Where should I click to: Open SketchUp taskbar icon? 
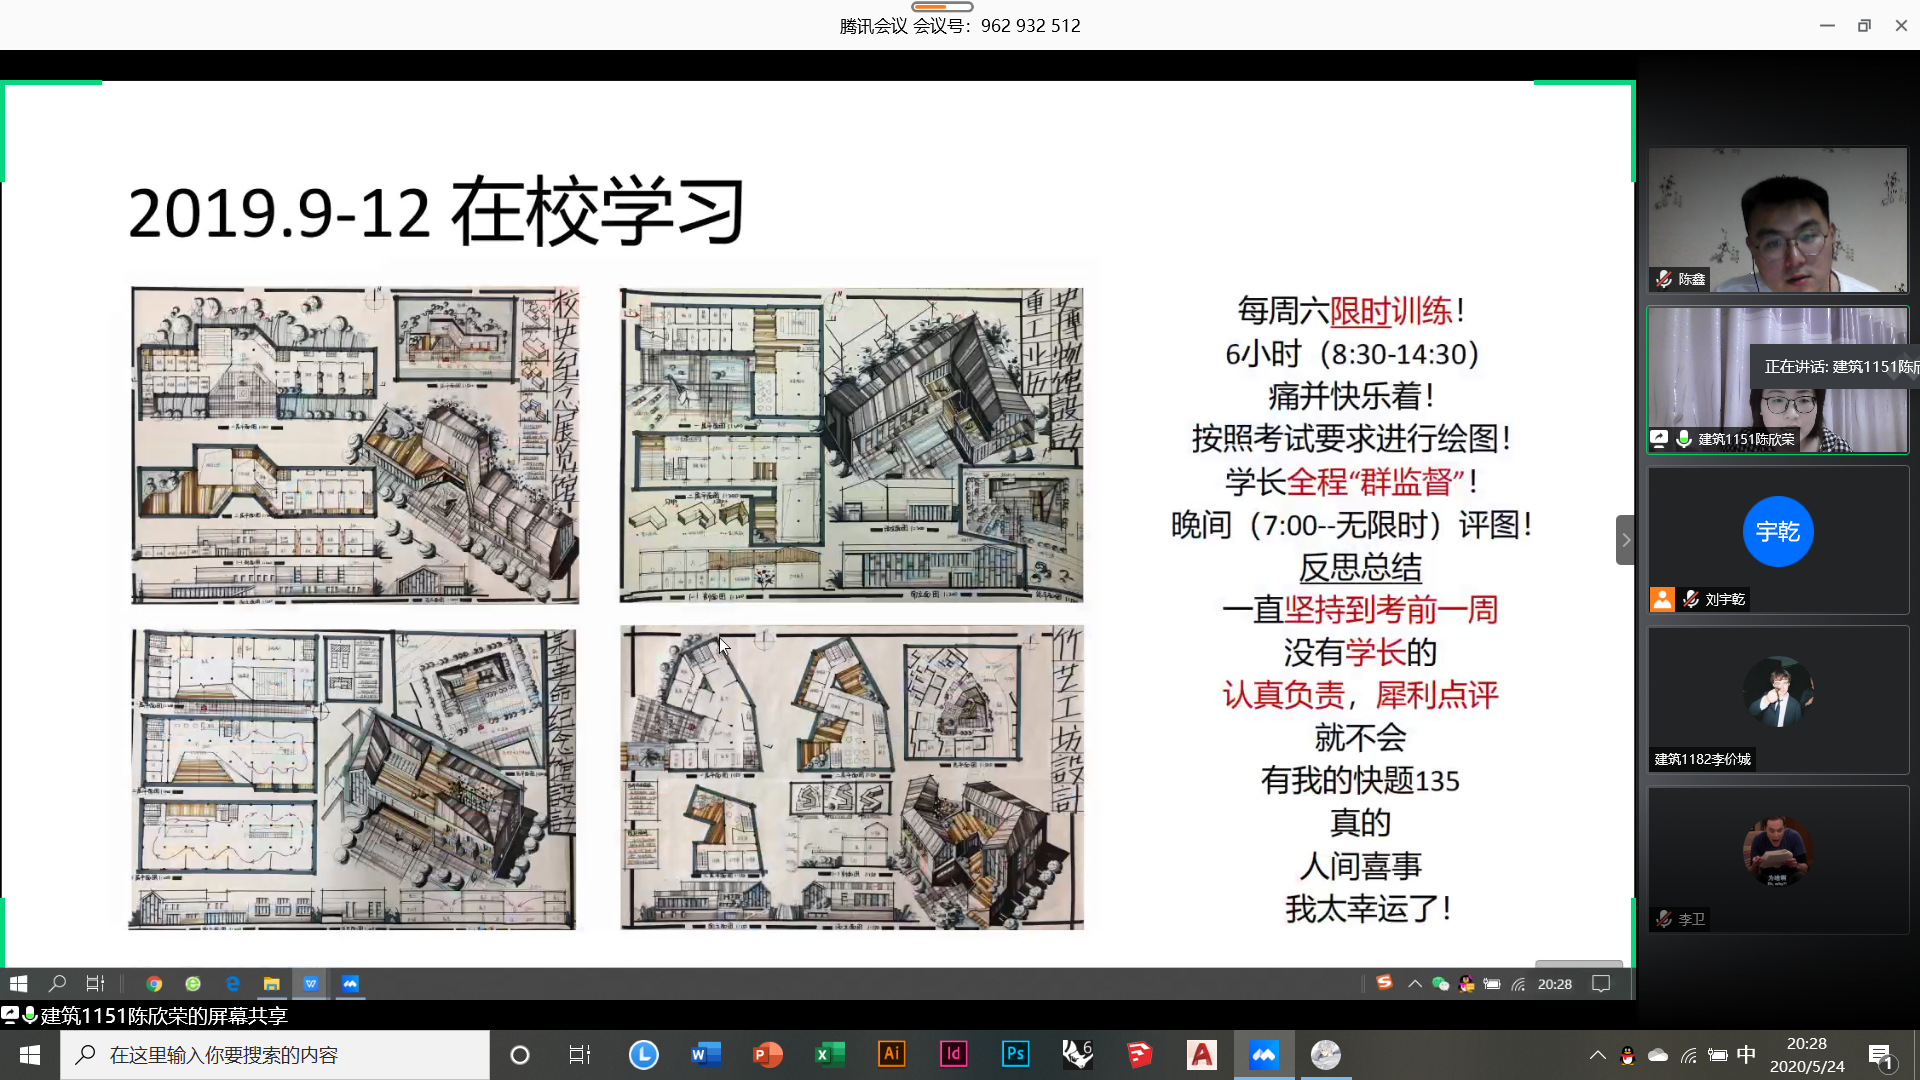pyautogui.click(x=1139, y=1055)
